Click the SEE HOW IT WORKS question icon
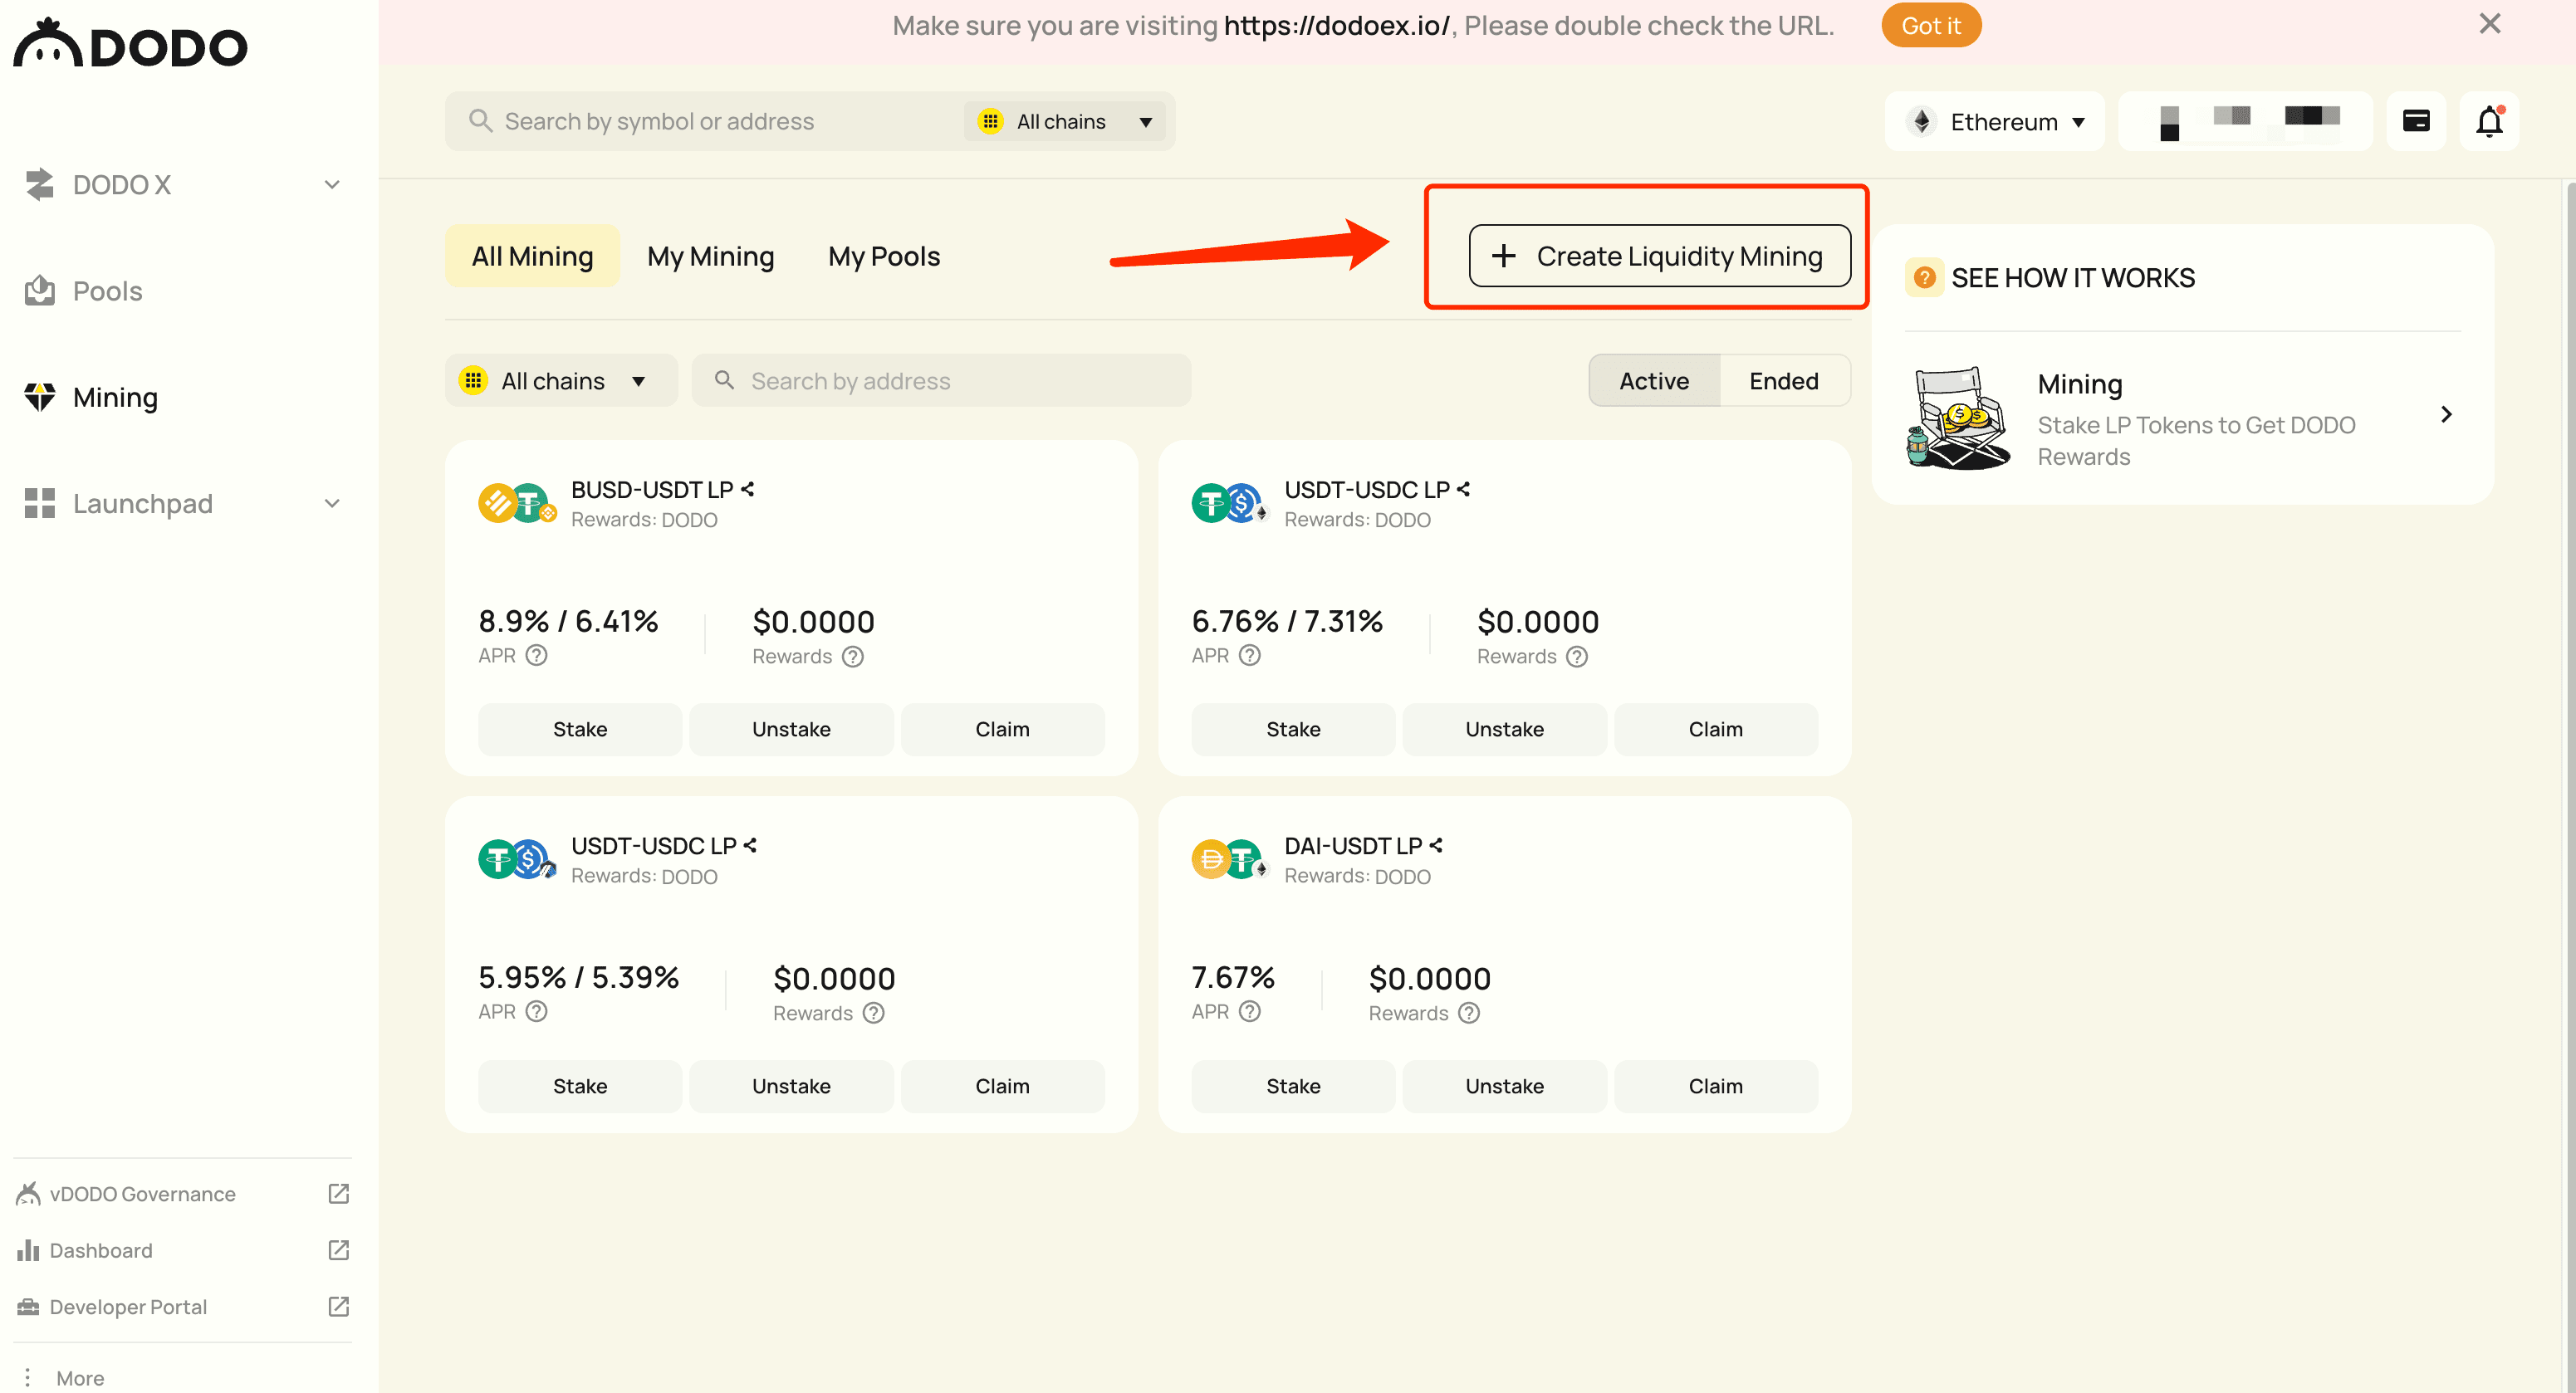 [1925, 277]
